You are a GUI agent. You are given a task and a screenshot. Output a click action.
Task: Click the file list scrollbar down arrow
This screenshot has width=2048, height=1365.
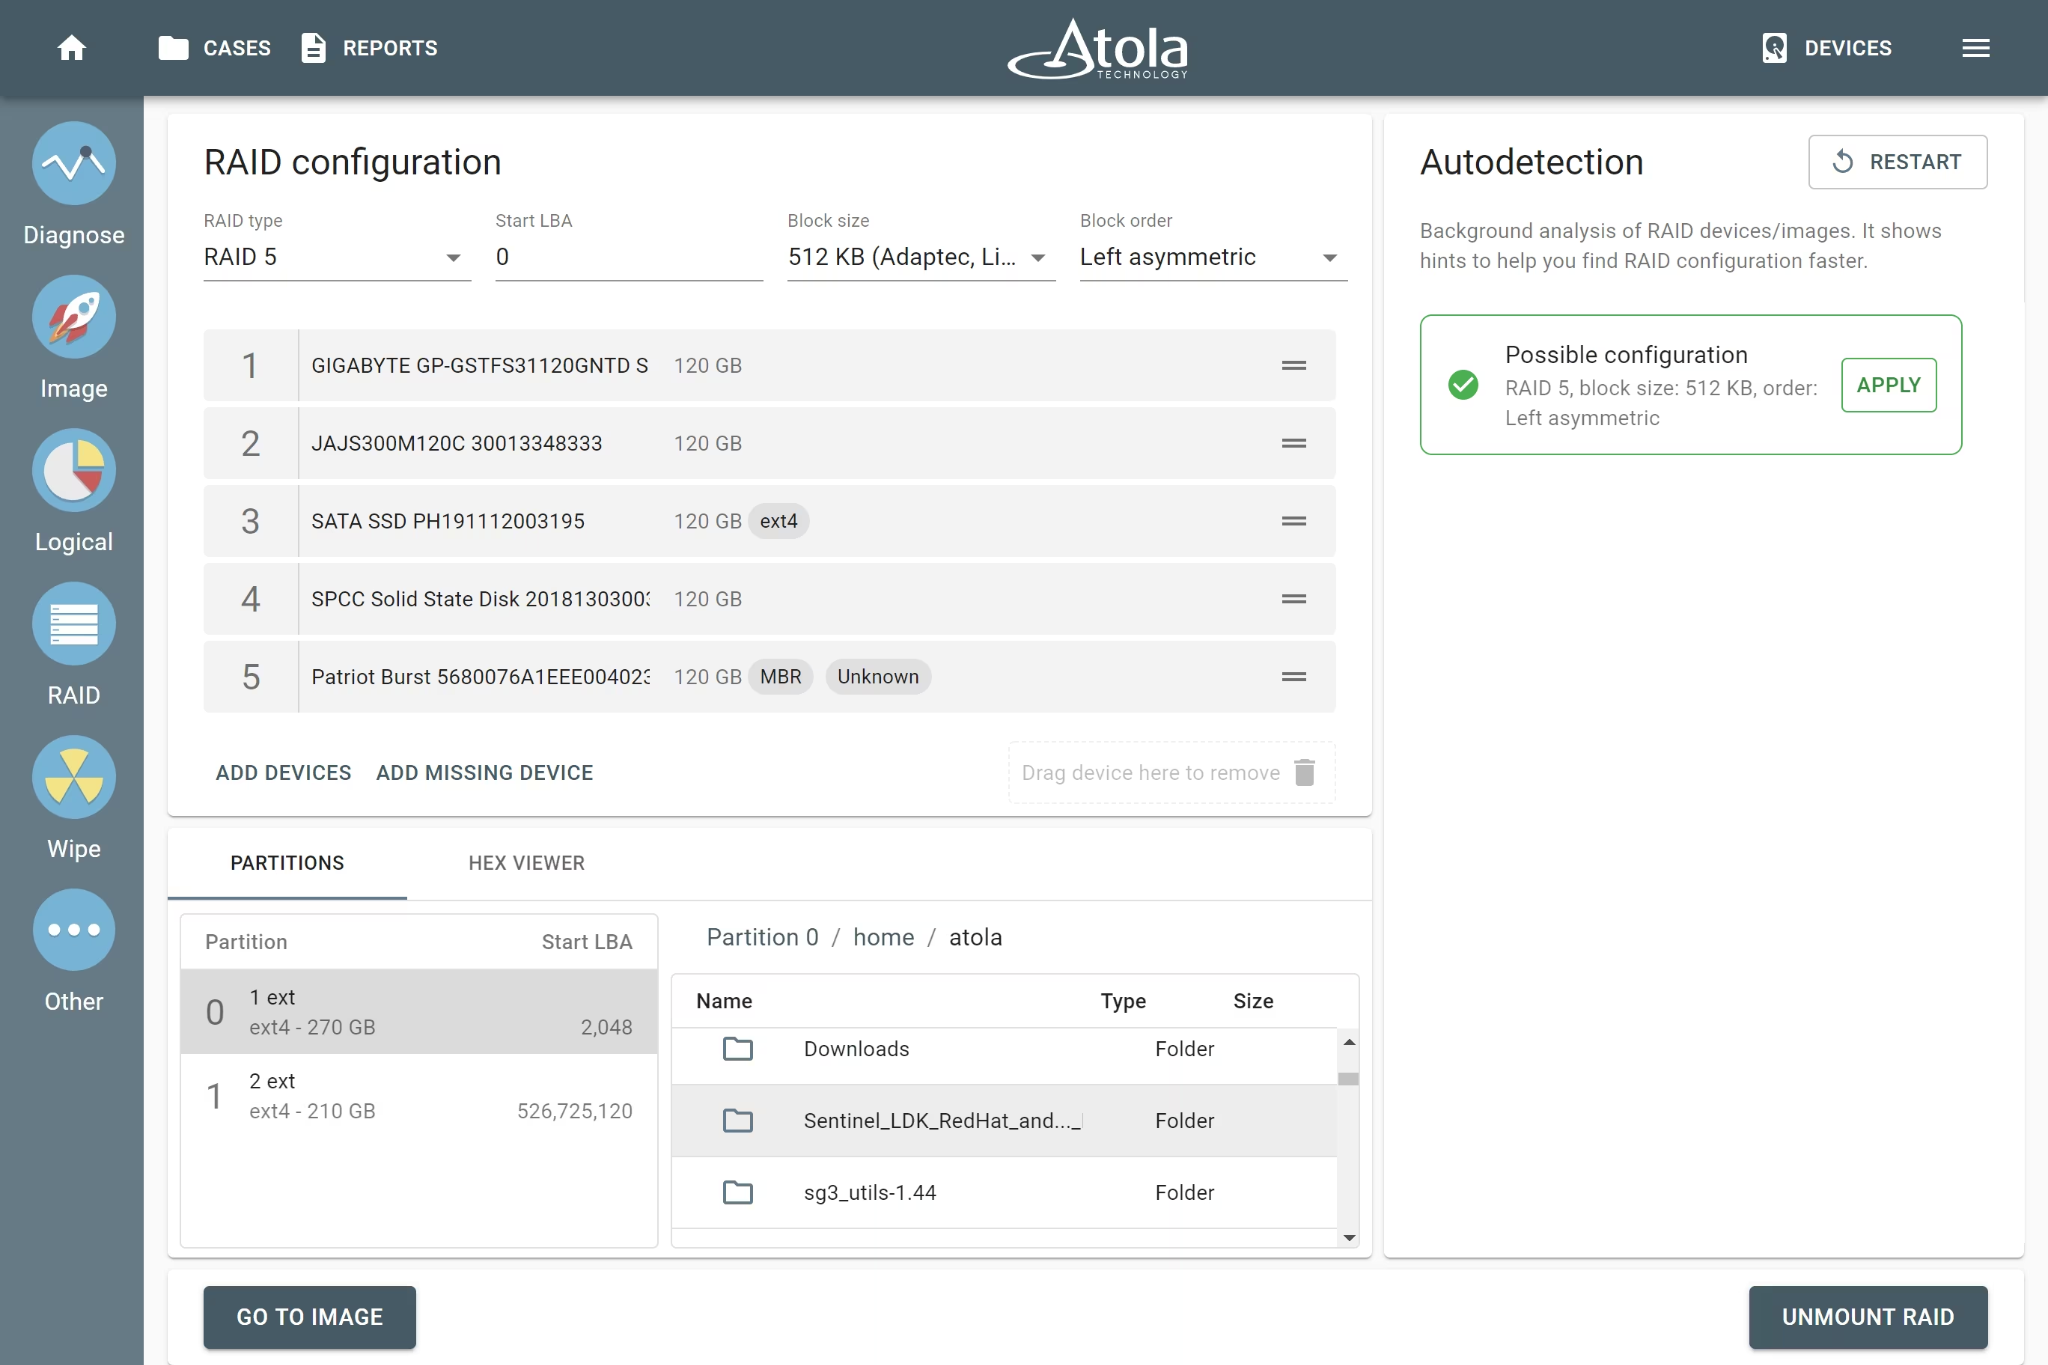(1349, 1238)
